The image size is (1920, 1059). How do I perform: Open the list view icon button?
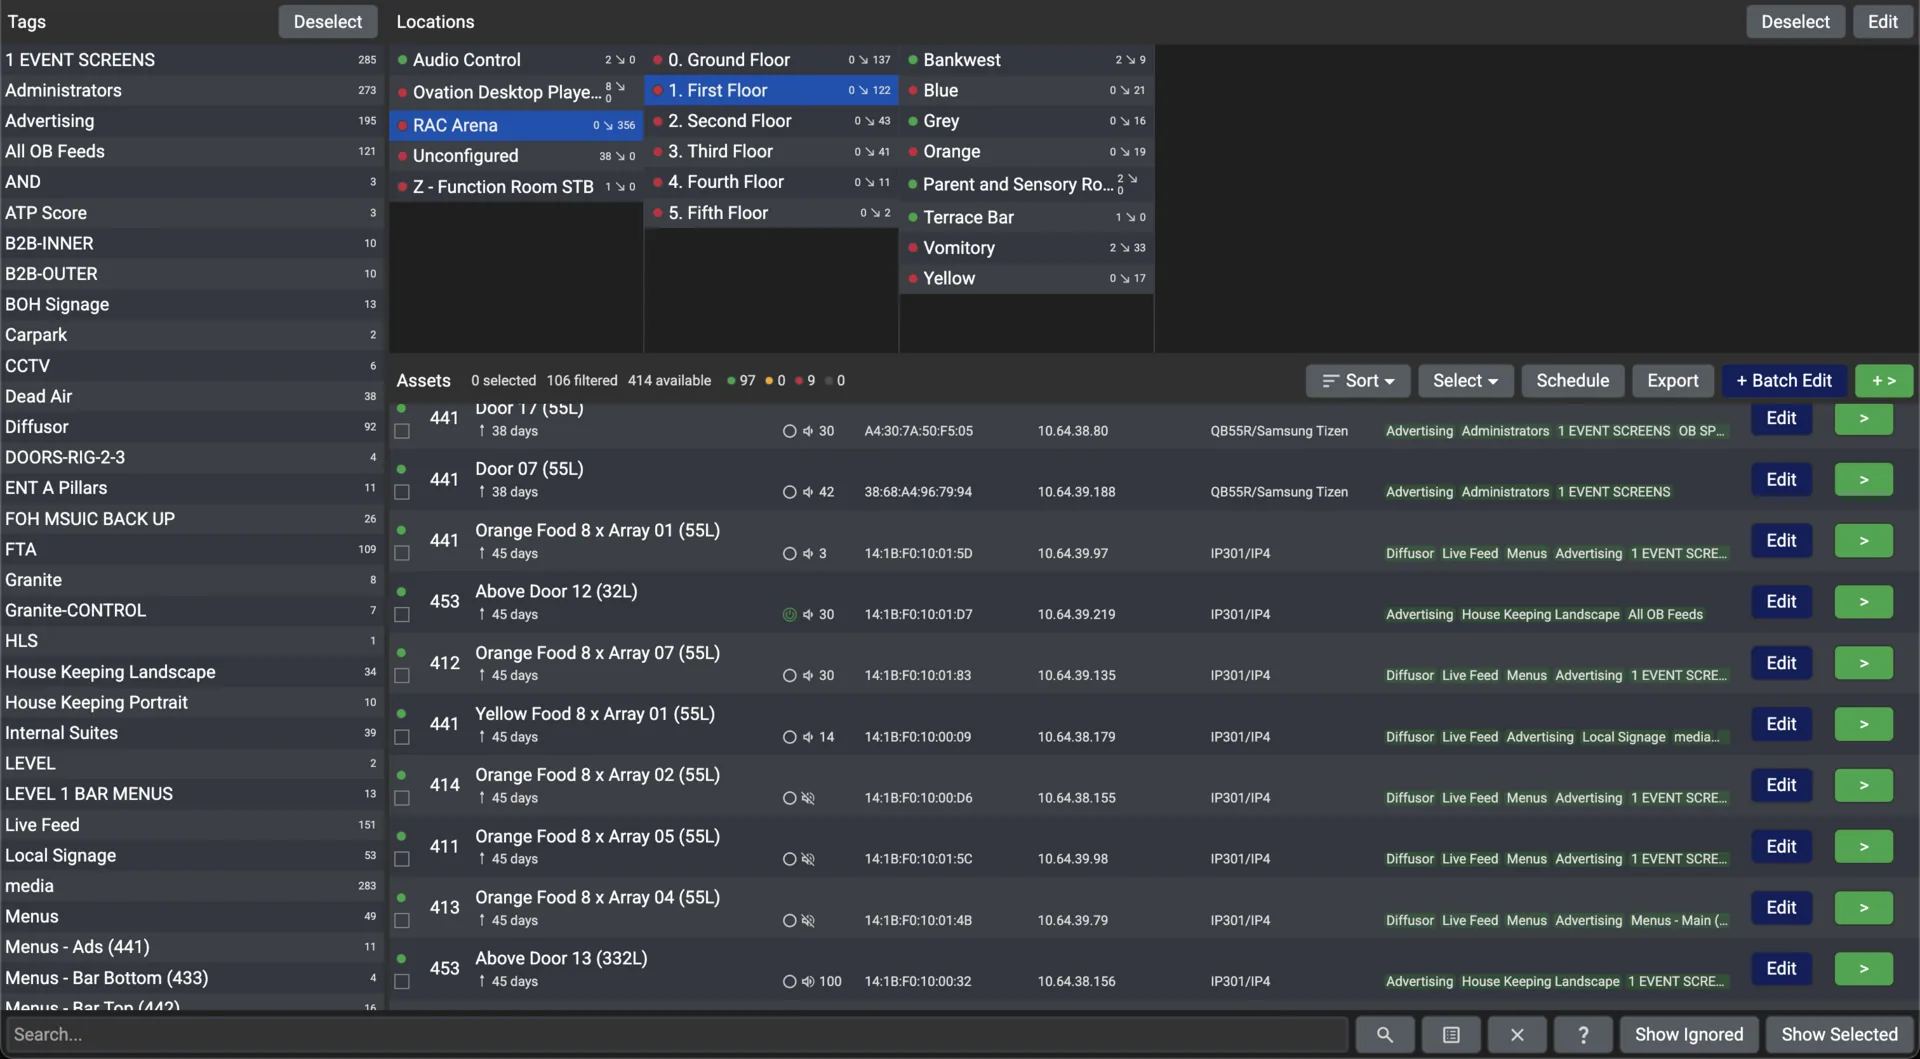pyautogui.click(x=1451, y=1035)
